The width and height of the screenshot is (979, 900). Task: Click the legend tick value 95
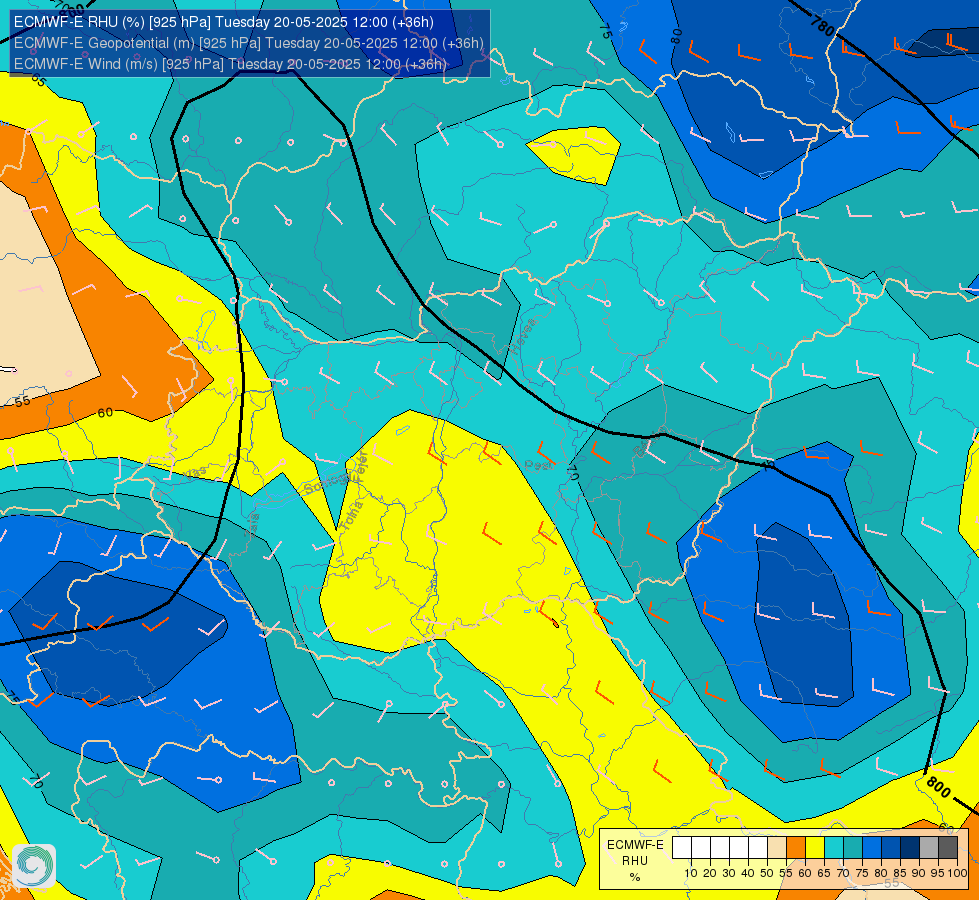[938, 873]
